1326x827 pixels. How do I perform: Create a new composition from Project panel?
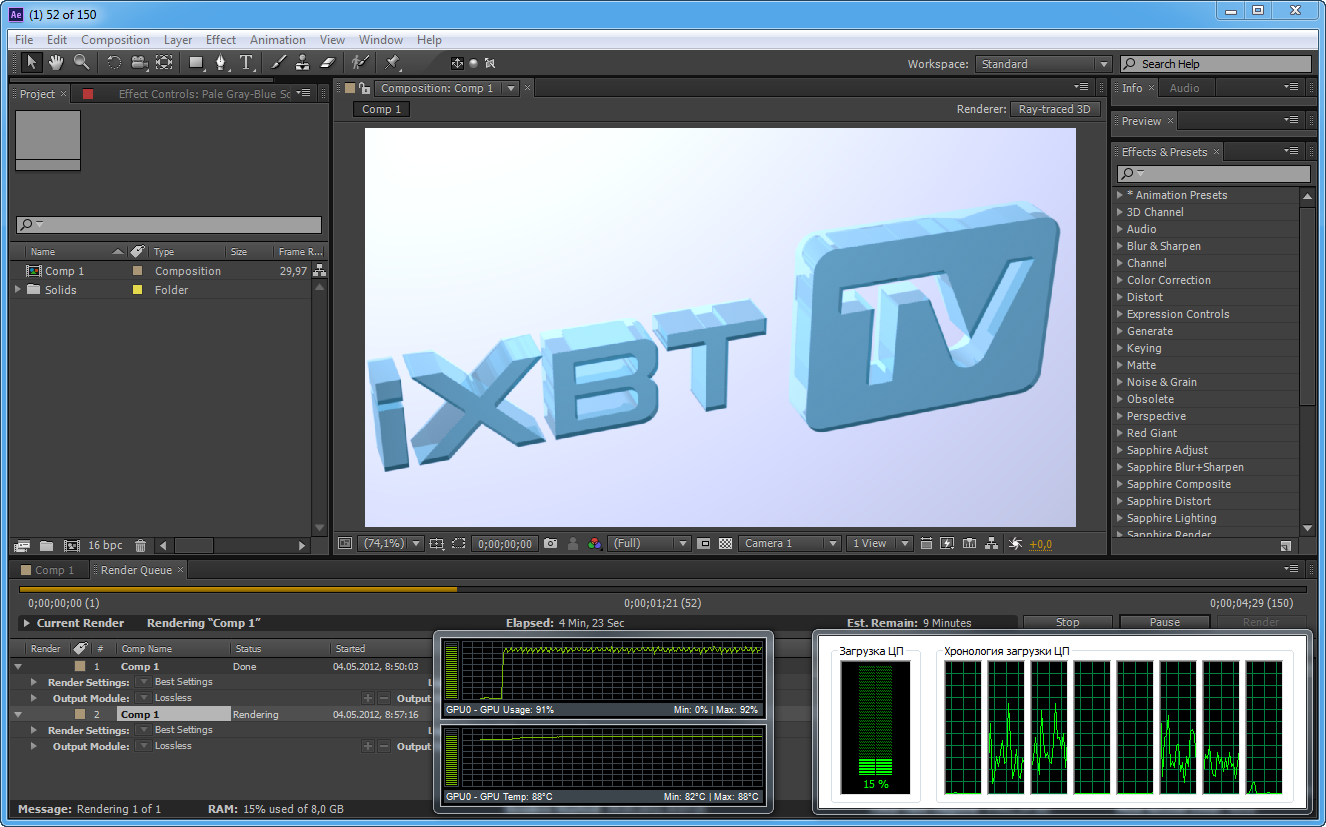point(71,546)
